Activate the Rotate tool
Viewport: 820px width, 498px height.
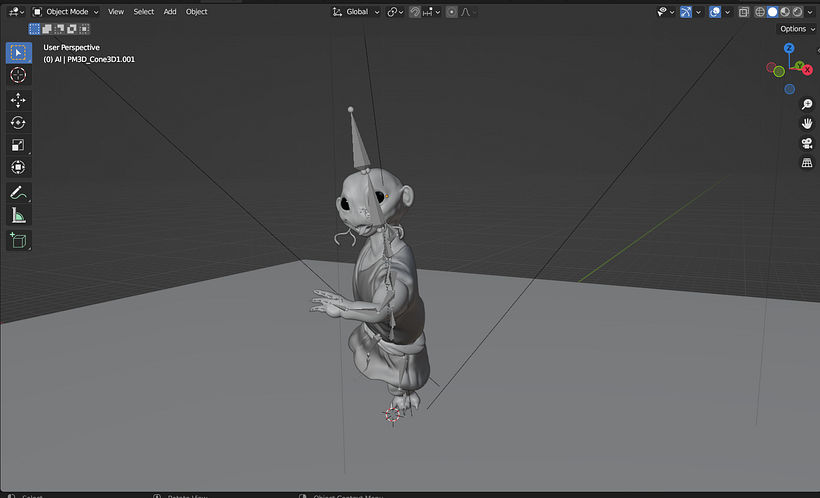[18, 122]
